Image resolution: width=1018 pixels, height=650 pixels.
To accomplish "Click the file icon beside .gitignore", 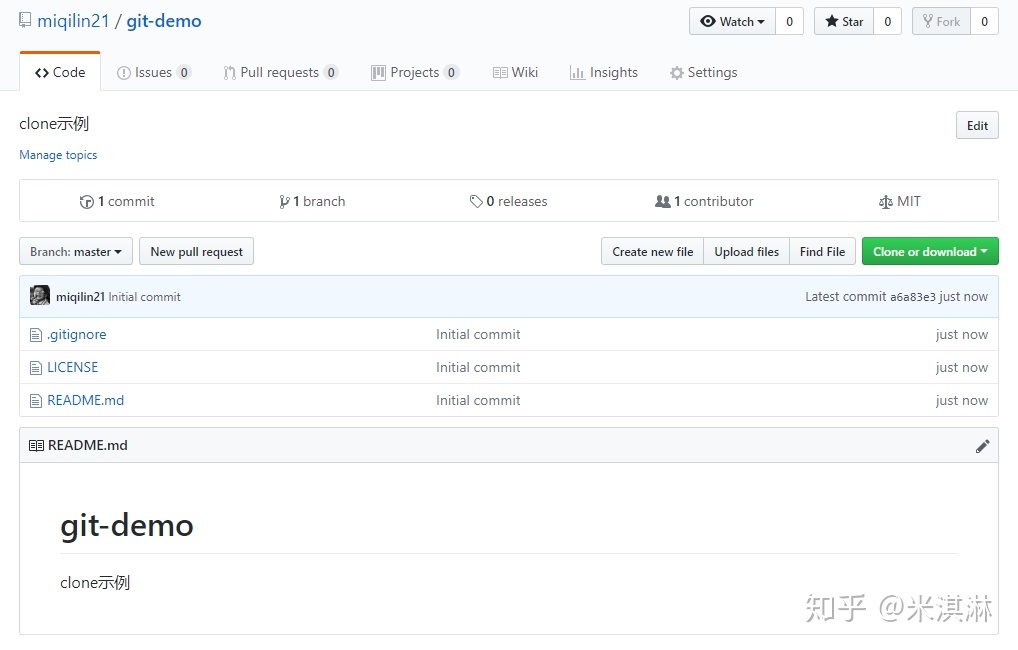I will click(x=36, y=335).
